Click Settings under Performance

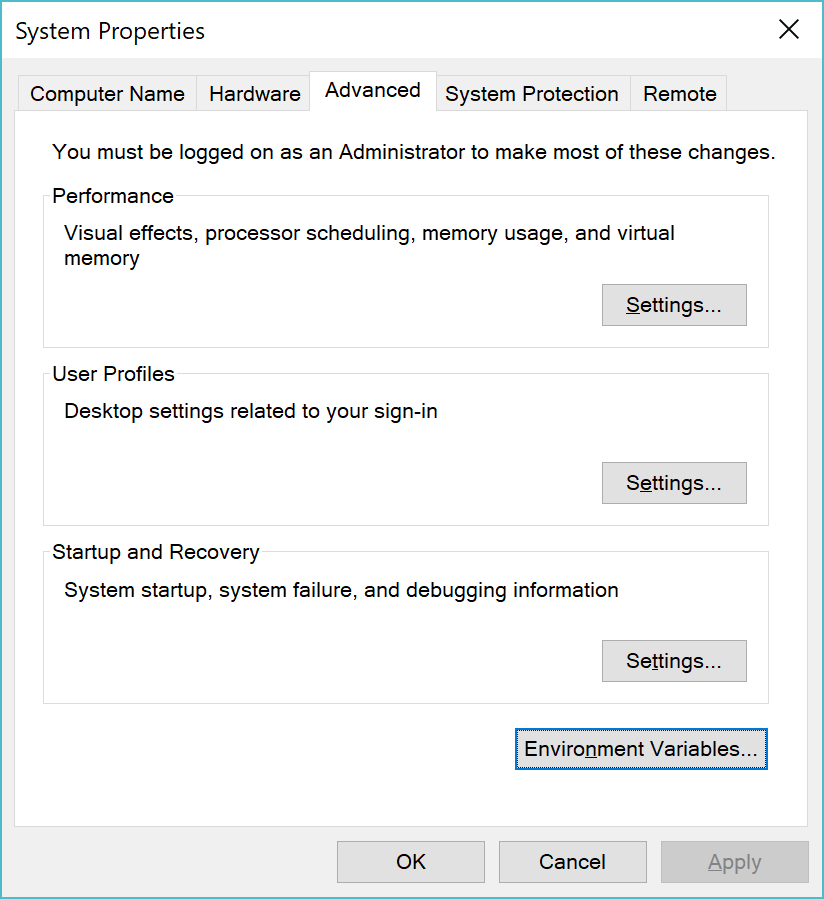click(x=673, y=304)
